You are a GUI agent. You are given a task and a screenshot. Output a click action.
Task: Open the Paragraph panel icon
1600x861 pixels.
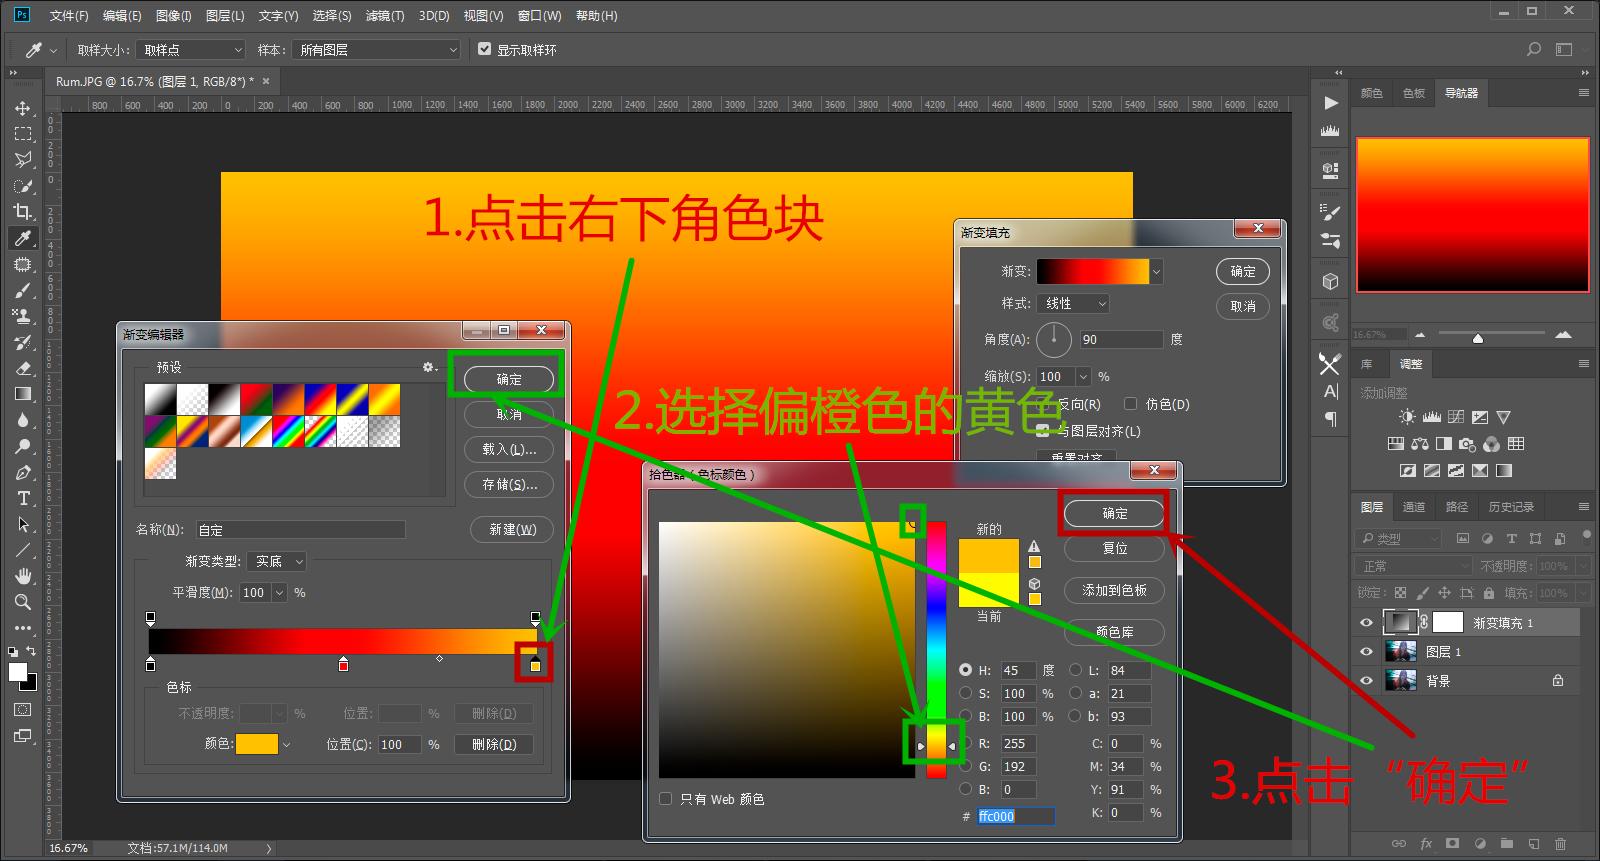1330,419
